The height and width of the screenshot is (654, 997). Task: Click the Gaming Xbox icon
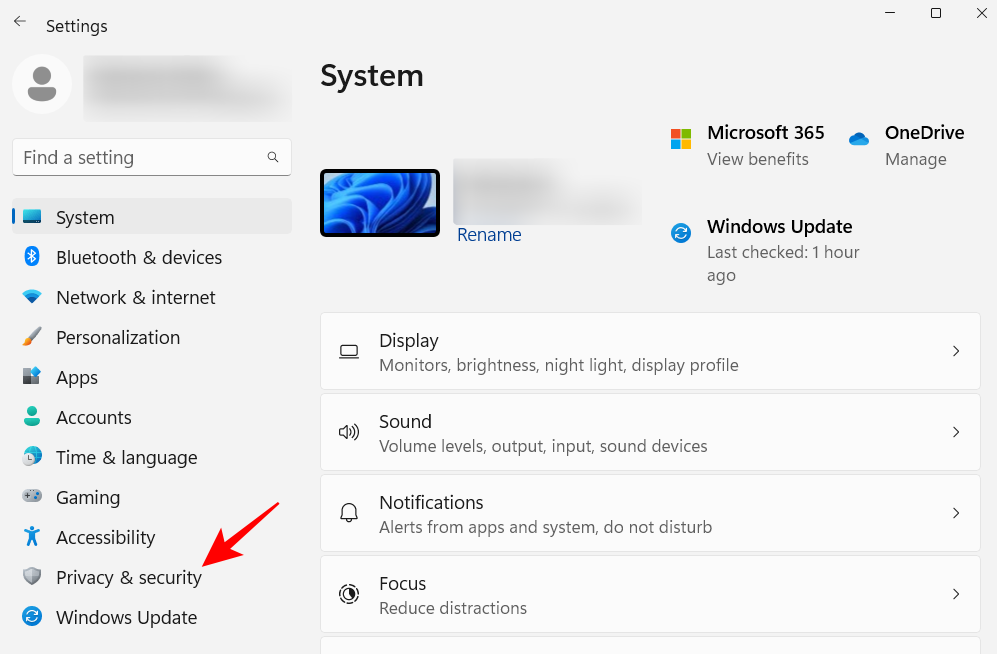tap(31, 497)
